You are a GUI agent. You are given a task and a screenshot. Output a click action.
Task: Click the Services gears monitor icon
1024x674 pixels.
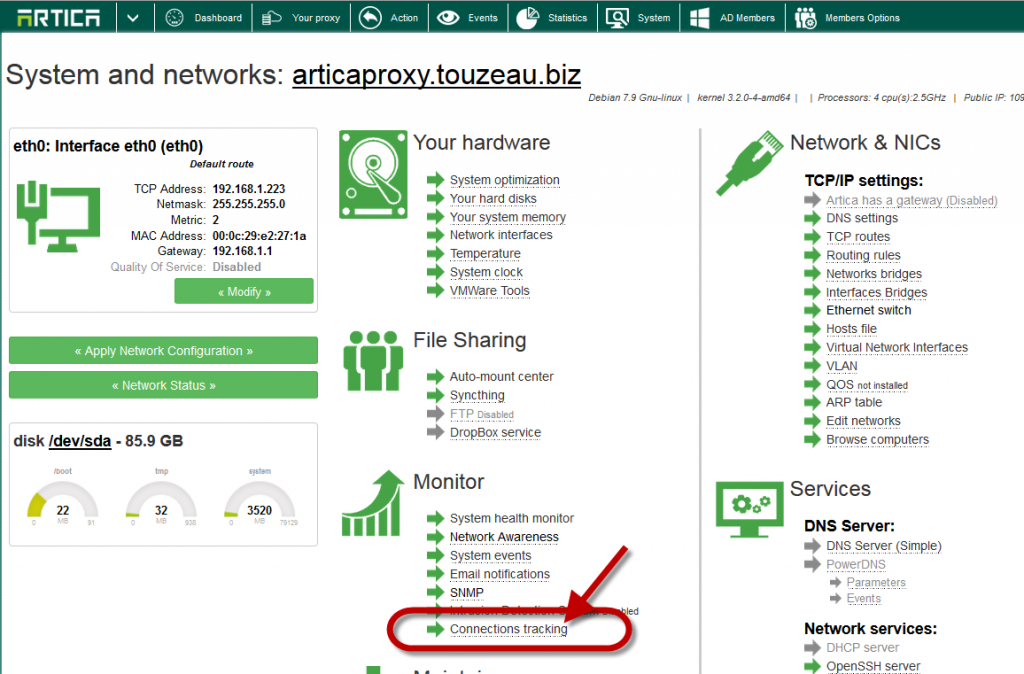tap(749, 509)
